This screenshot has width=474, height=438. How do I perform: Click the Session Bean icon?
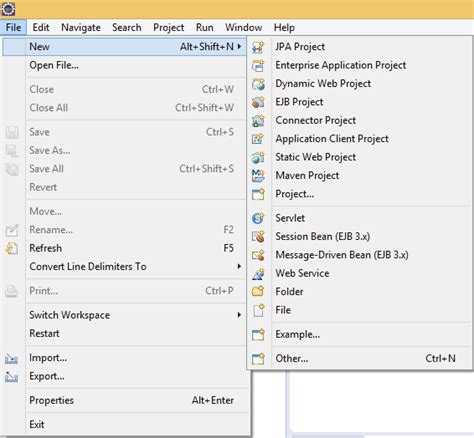(258, 237)
